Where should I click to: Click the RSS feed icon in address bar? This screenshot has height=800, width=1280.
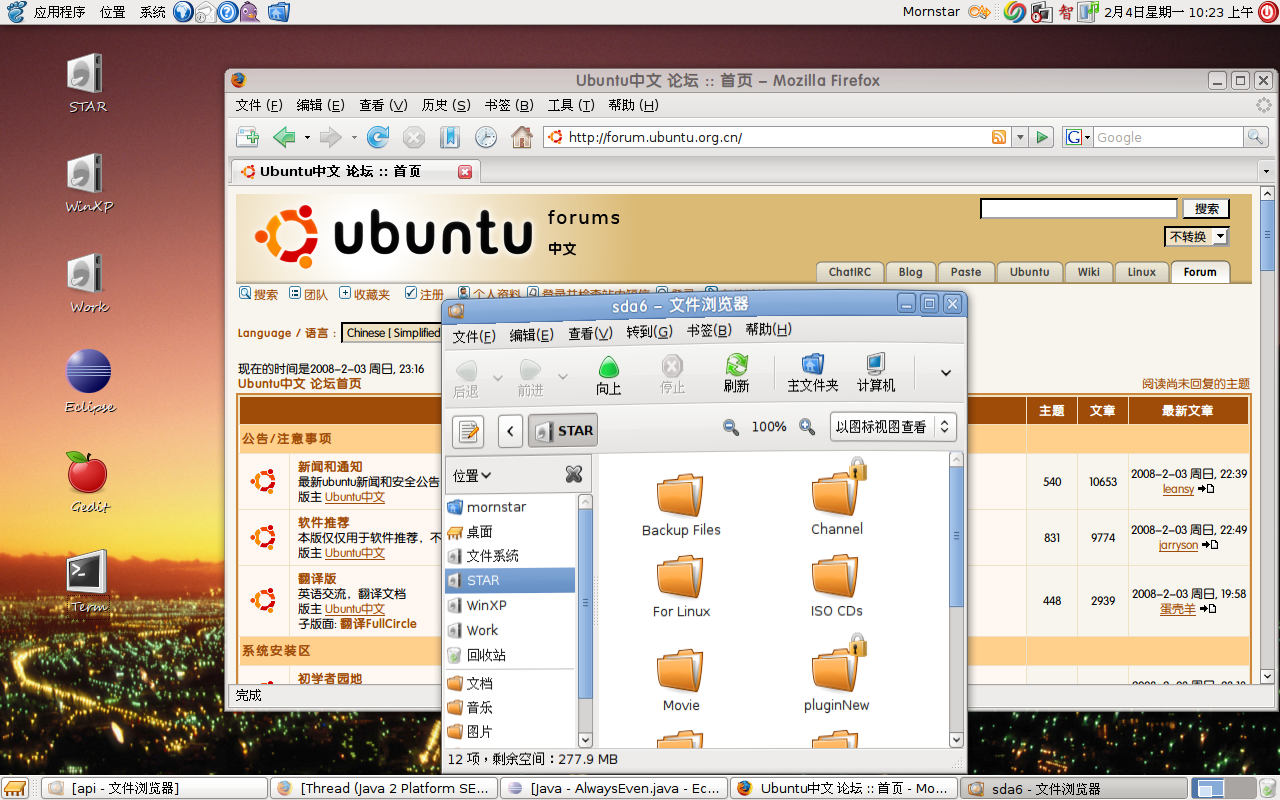click(x=999, y=137)
